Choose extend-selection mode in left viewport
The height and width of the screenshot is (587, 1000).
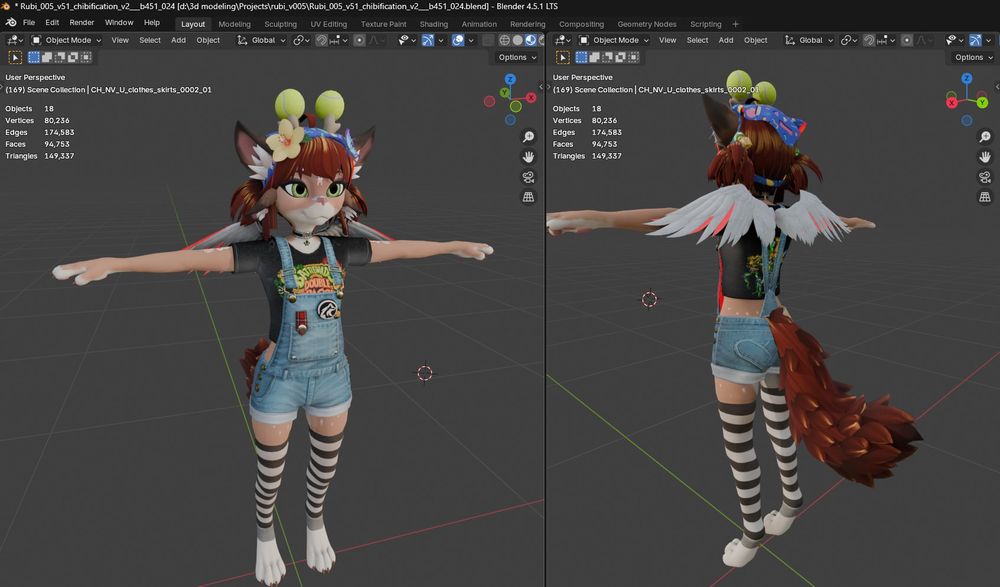click(x=47, y=57)
